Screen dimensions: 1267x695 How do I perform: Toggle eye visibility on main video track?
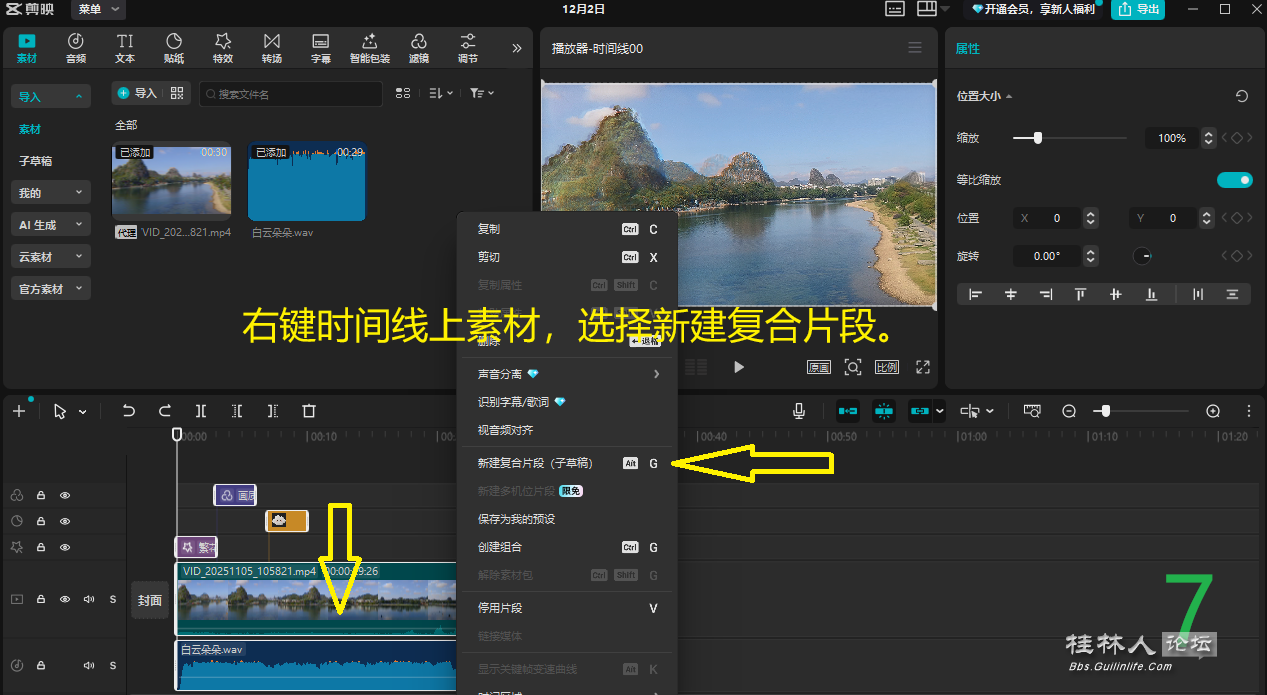coord(65,599)
